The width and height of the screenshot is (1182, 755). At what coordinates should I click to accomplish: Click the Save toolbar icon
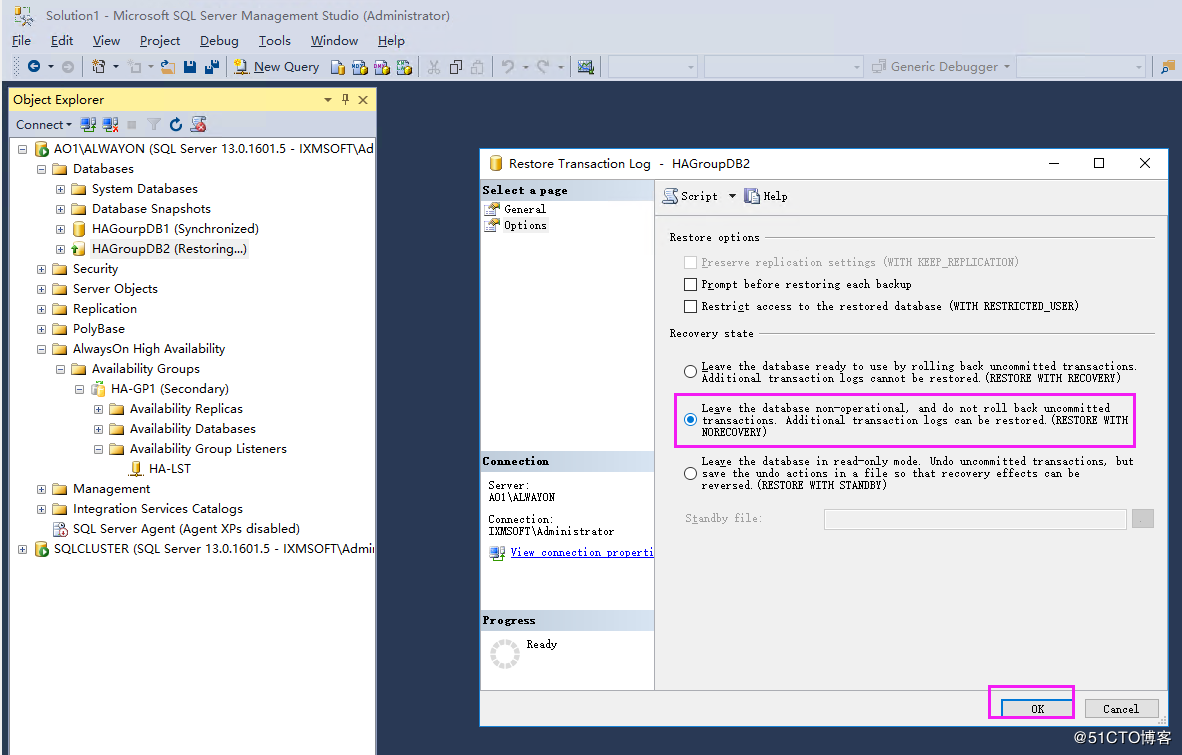189,66
